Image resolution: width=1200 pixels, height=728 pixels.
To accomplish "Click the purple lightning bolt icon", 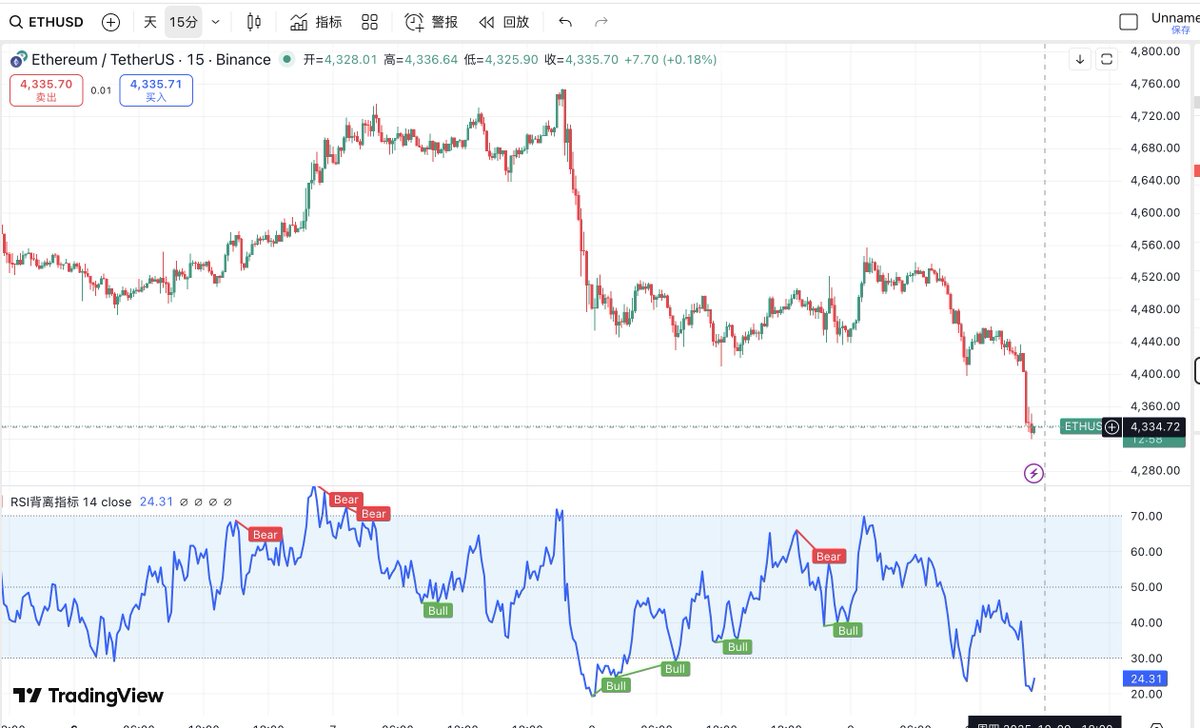I will (x=1034, y=473).
